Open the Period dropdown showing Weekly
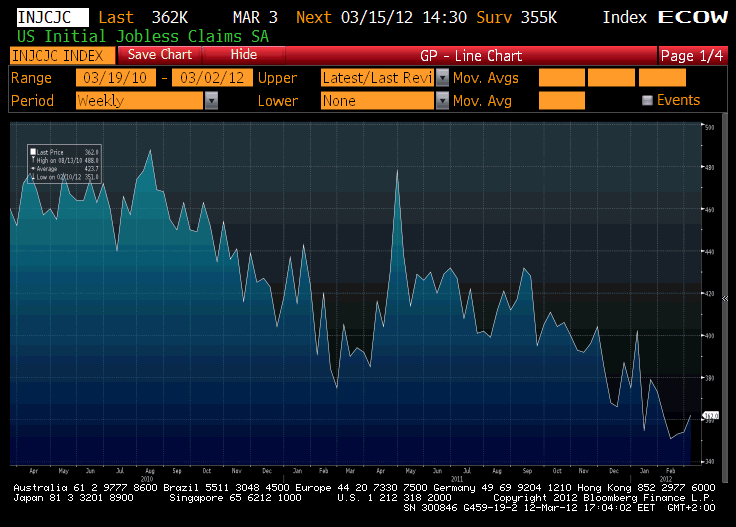This screenshot has width=736, height=527. pyautogui.click(x=139, y=100)
